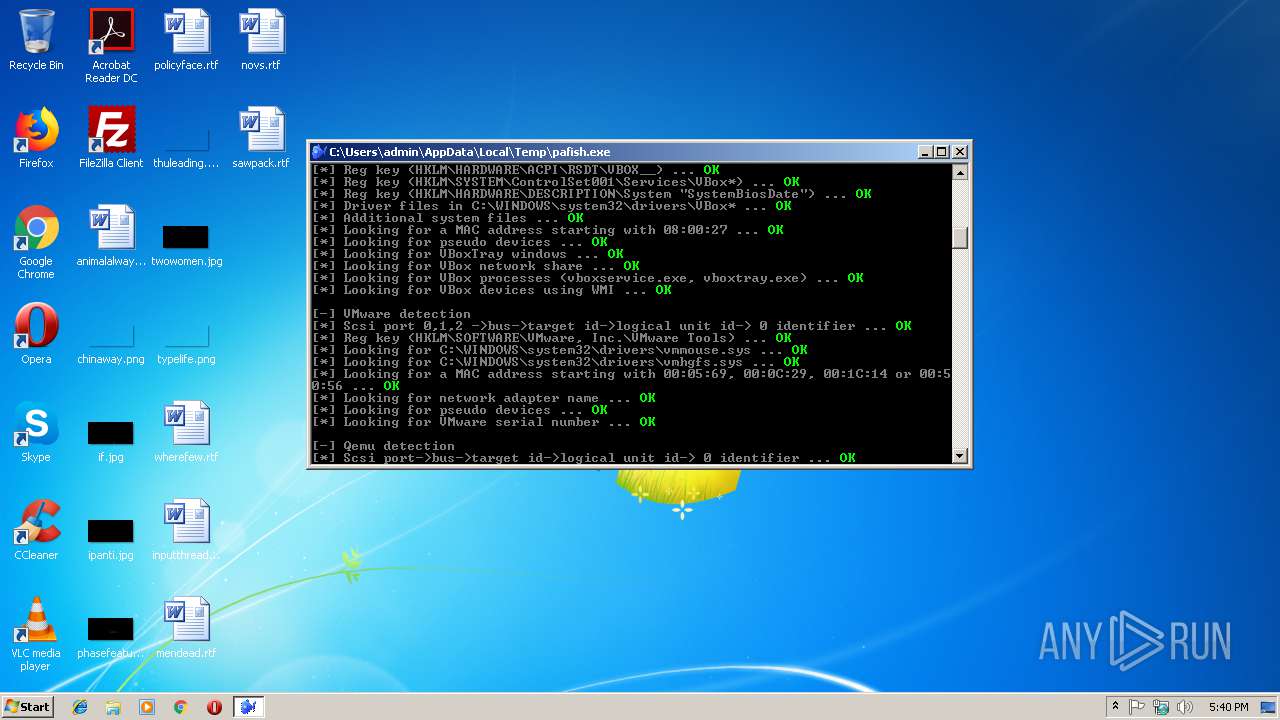
Task: Select the policyface.rtf document icon
Action: coord(186,40)
